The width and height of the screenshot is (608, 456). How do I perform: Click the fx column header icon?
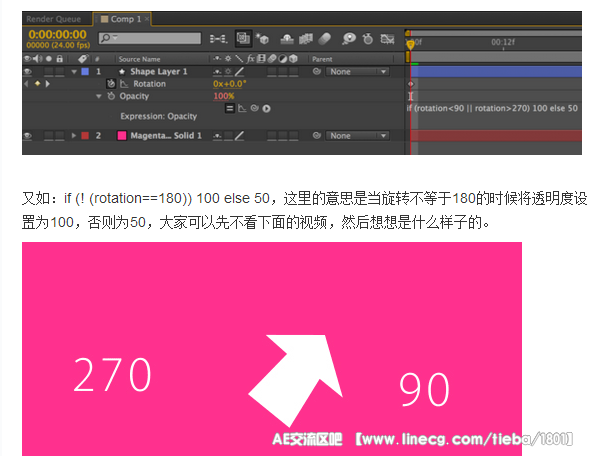pyautogui.click(x=250, y=59)
